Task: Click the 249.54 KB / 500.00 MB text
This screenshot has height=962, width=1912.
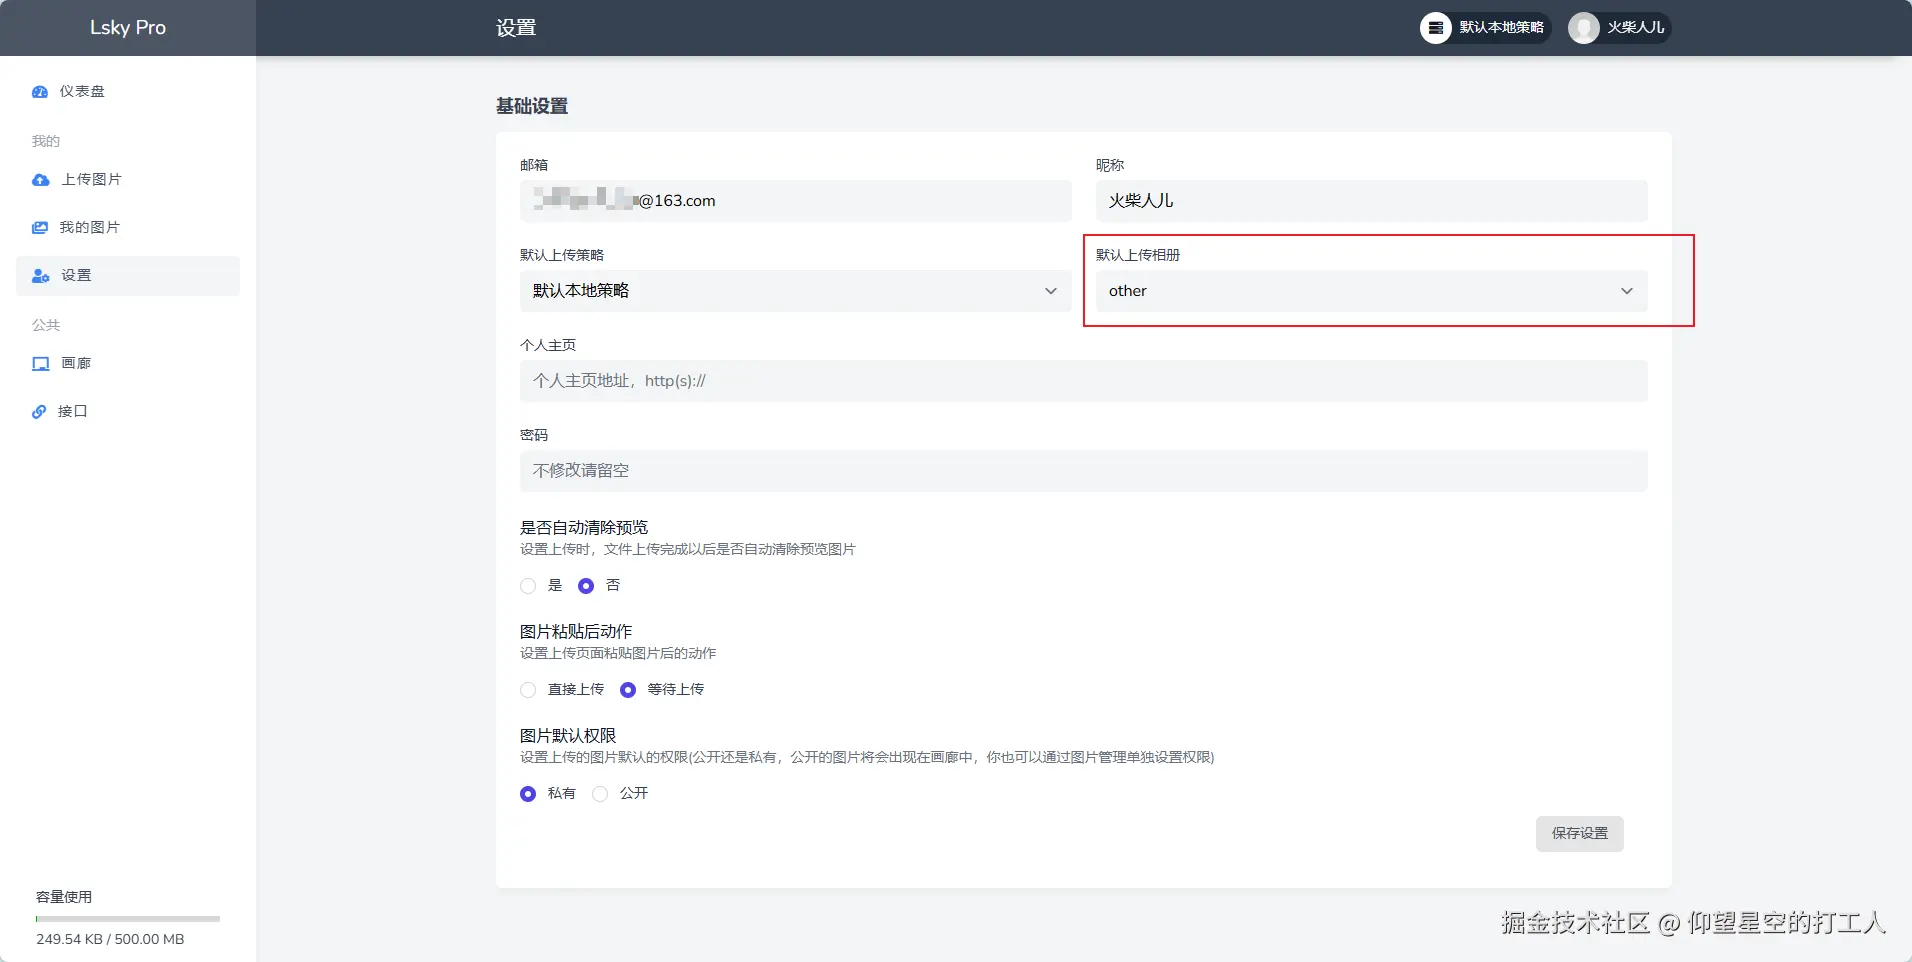Action: click(110, 940)
